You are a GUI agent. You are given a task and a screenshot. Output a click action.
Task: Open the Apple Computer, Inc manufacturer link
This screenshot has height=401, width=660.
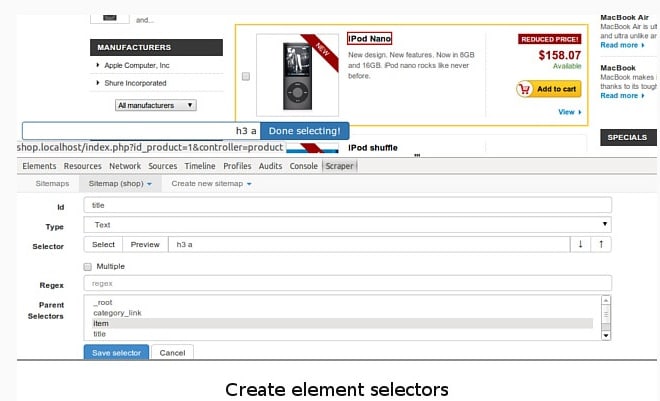137,65
